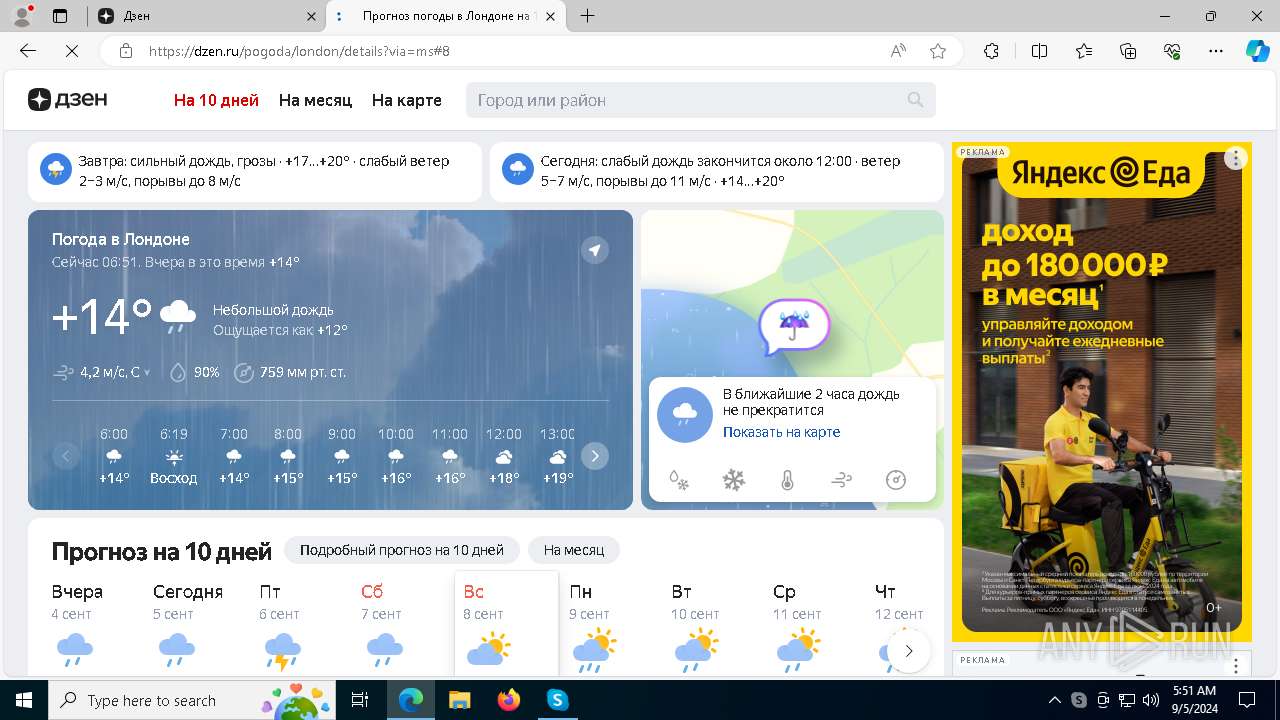Click the 'На месяц' pill button
Screen dimensions: 1280x720
click(x=574, y=550)
